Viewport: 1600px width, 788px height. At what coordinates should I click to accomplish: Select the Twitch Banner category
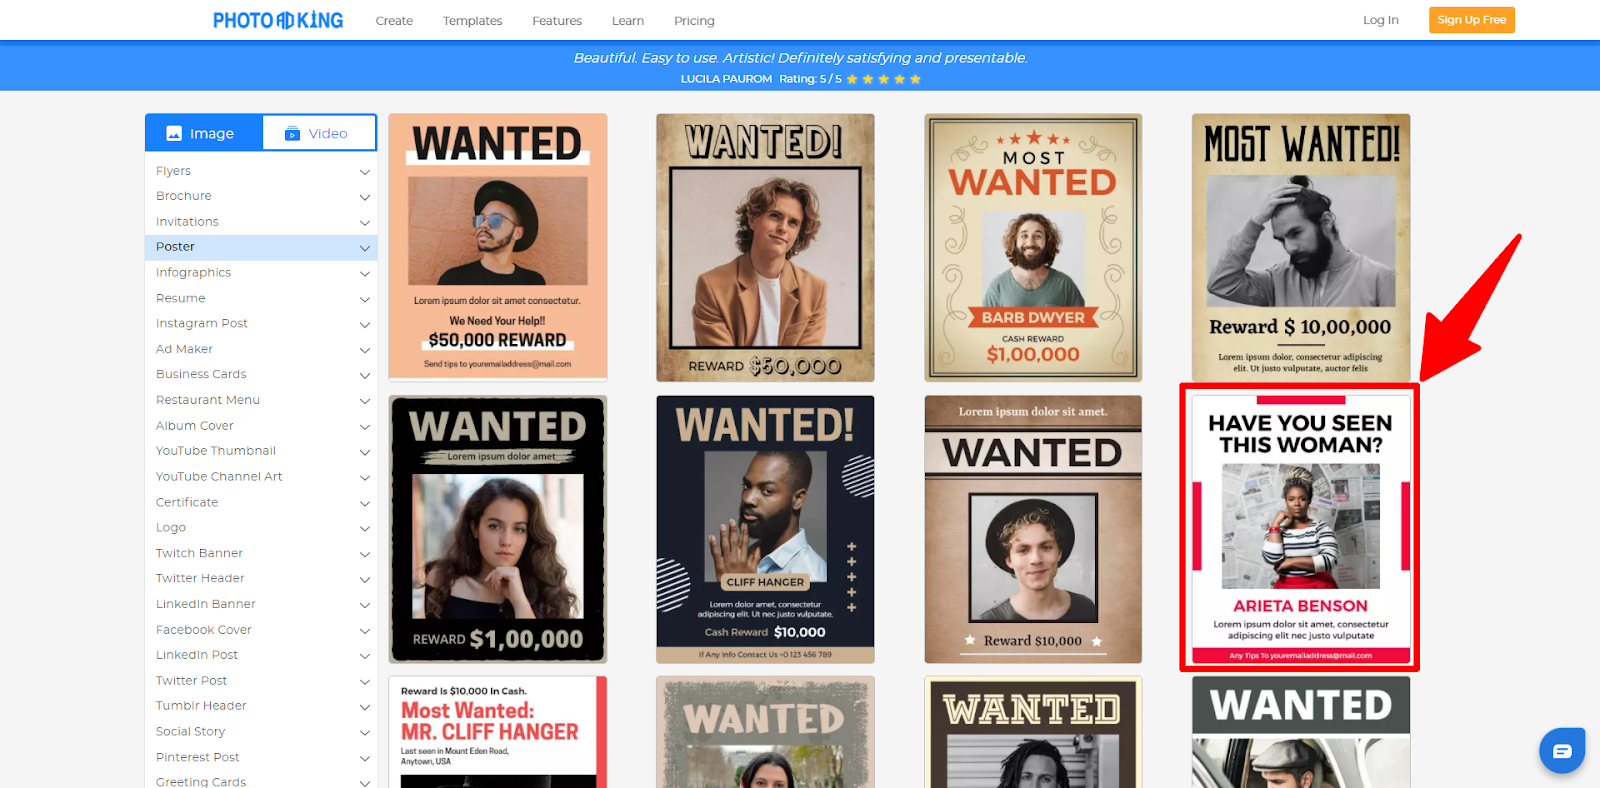coord(199,553)
